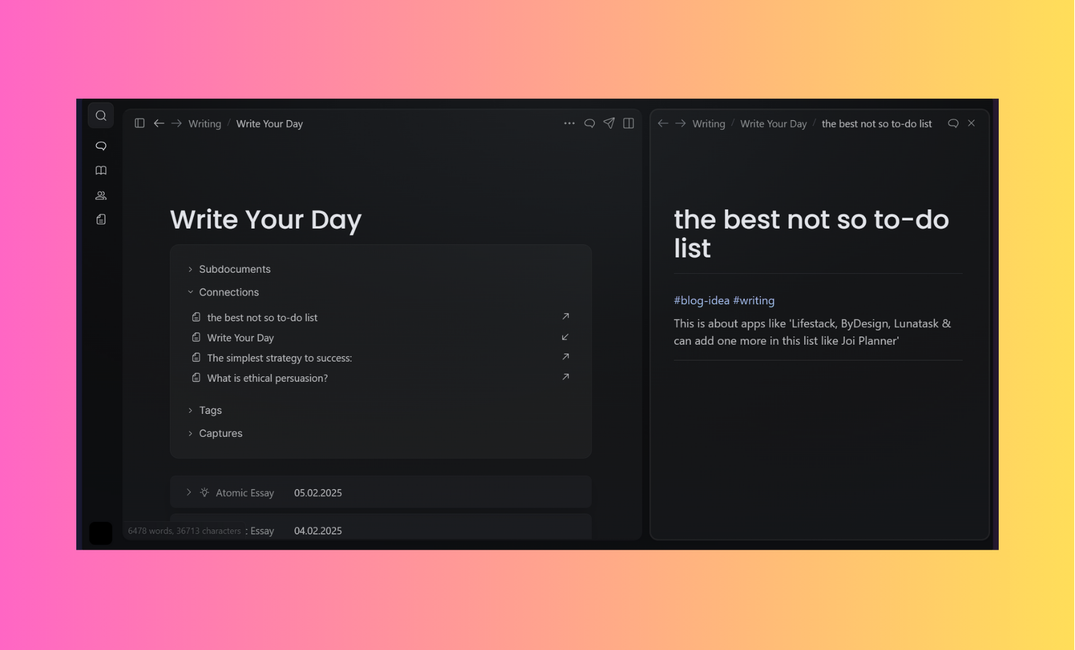Click the Write Your Day page title
Image resolution: width=1075 pixels, height=650 pixels.
[266, 219]
